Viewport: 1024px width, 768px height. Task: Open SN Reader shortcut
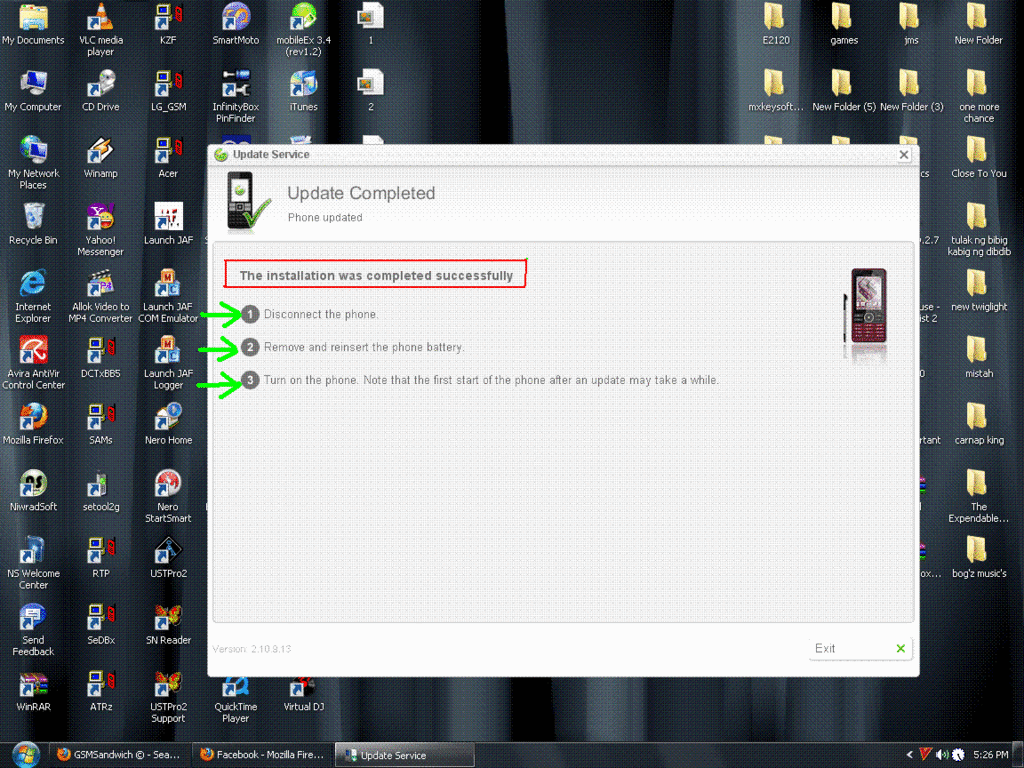pyautogui.click(x=168, y=624)
